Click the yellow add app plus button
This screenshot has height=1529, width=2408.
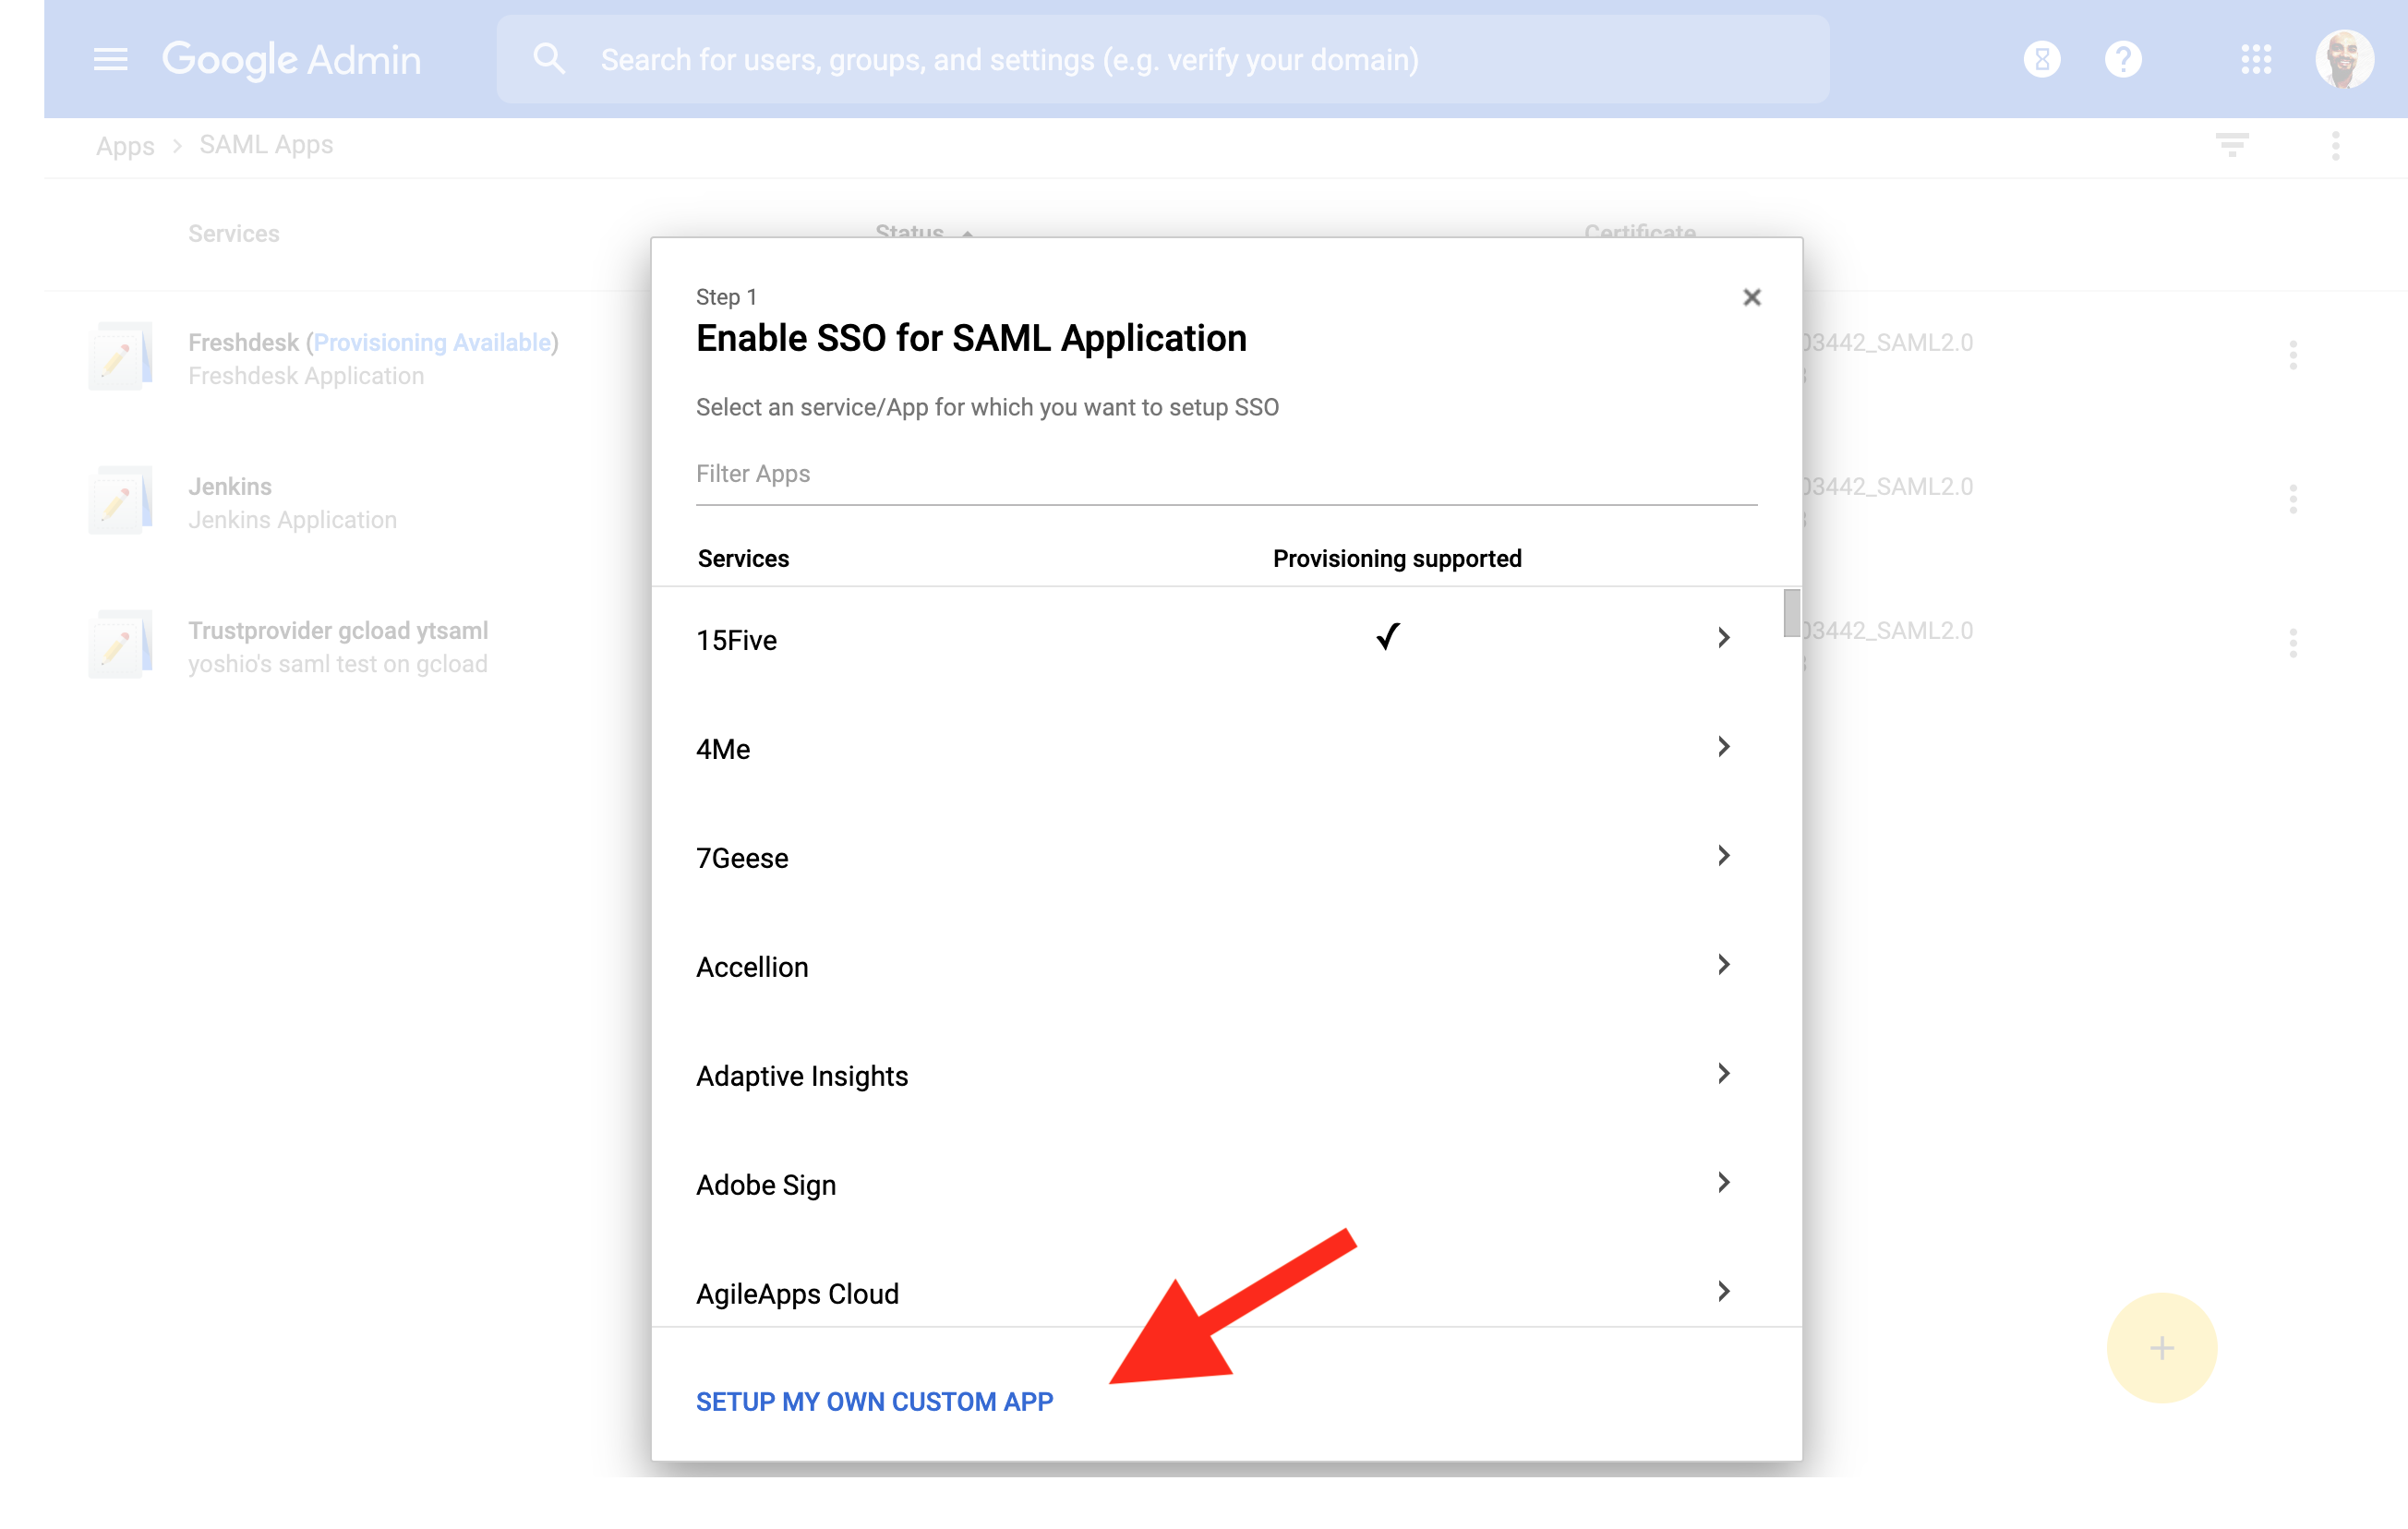(x=2161, y=1347)
